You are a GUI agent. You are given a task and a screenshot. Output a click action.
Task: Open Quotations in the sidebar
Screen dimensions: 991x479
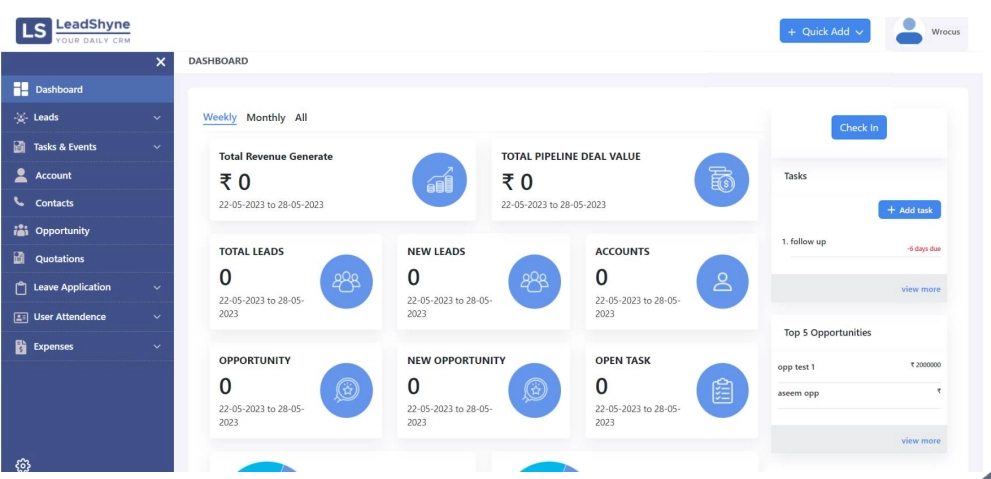87,258
